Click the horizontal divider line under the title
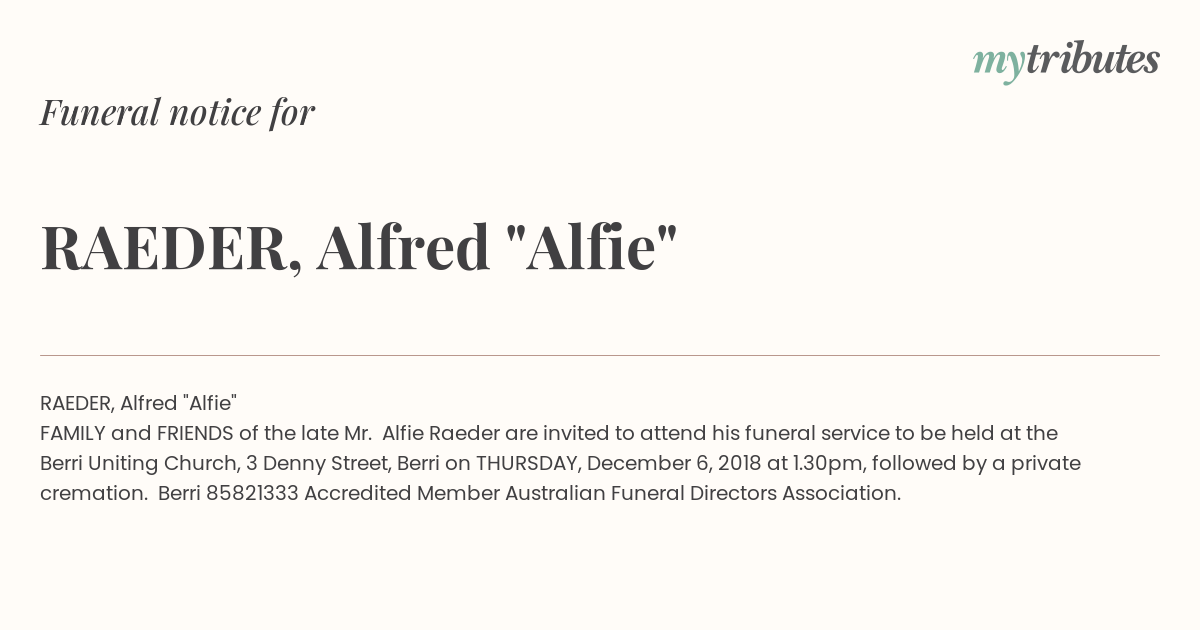The width and height of the screenshot is (1200, 630). pyautogui.click(x=600, y=355)
